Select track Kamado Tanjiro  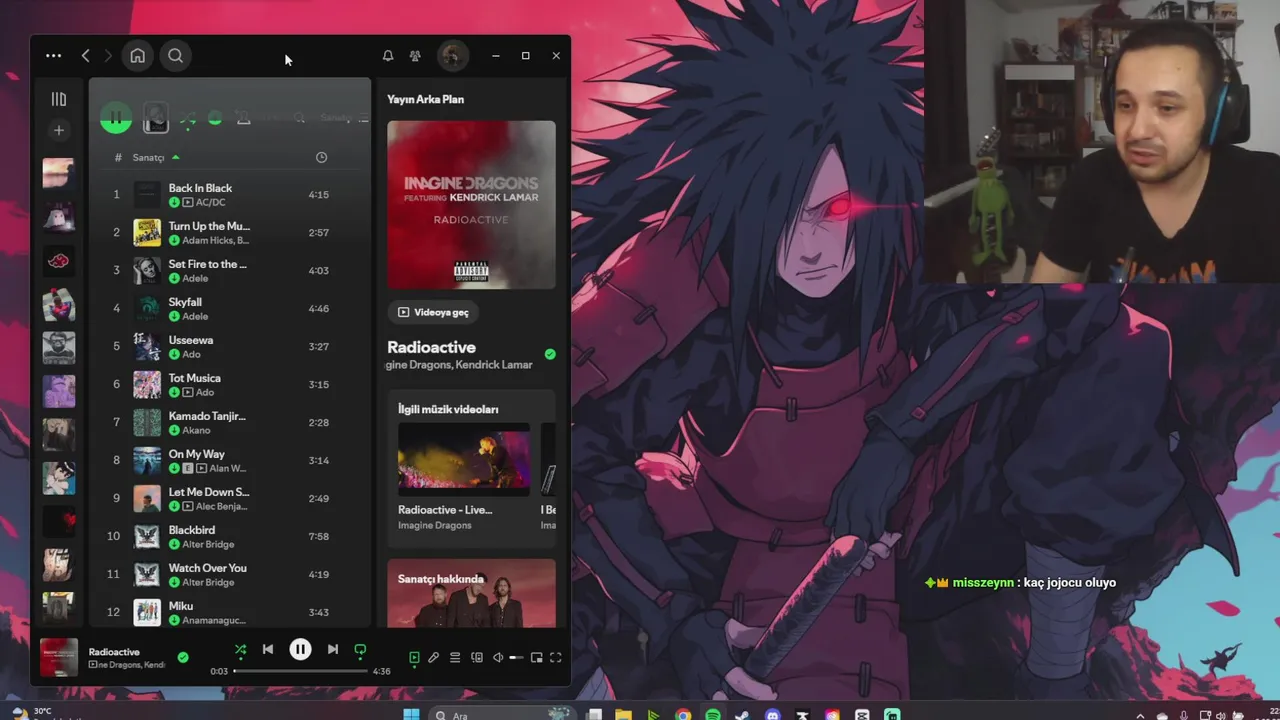coord(230,422)
